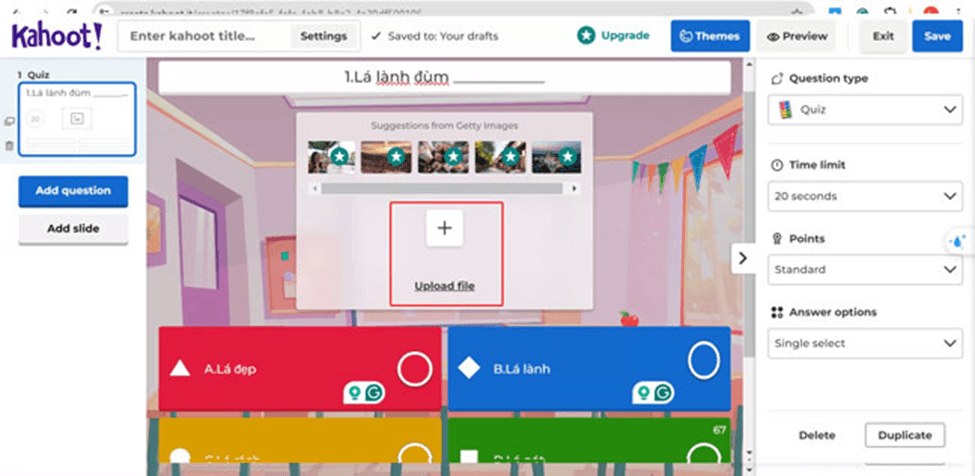Select the second Getty Images suggestion thumbnail

pos(386,157)
